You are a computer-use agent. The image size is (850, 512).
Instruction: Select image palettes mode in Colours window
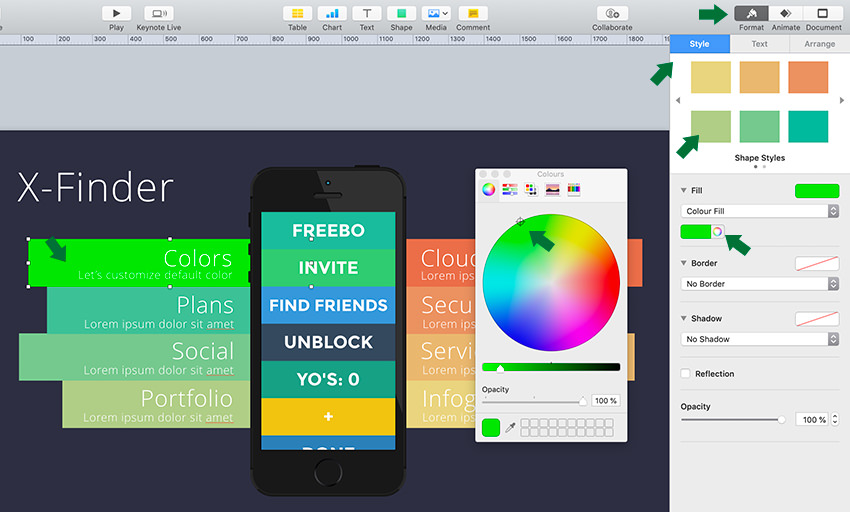coord(552,189)
